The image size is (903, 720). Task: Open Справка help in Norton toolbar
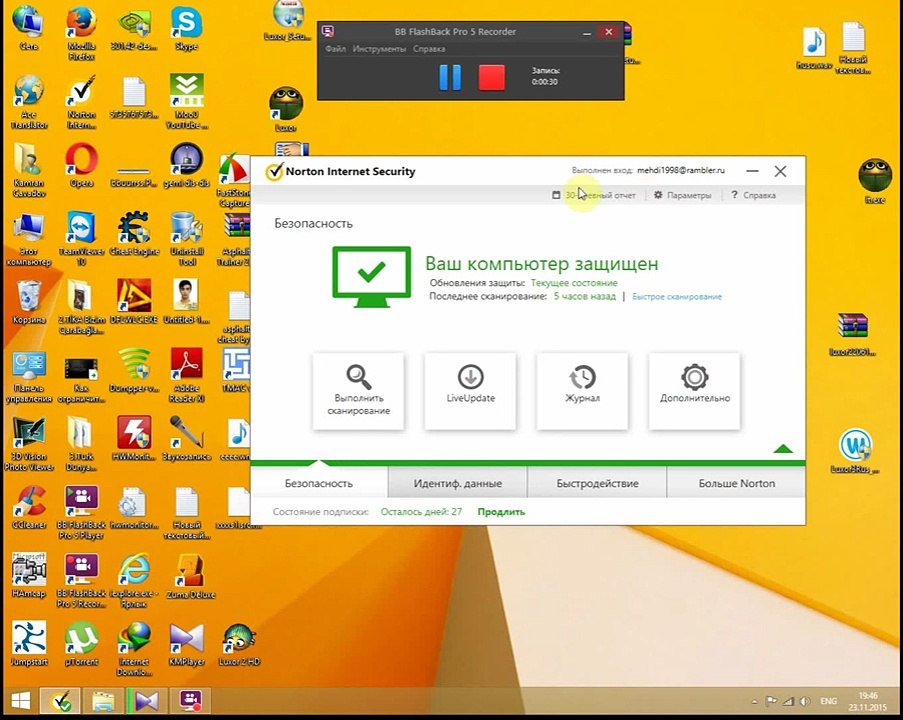coord(753,195)
